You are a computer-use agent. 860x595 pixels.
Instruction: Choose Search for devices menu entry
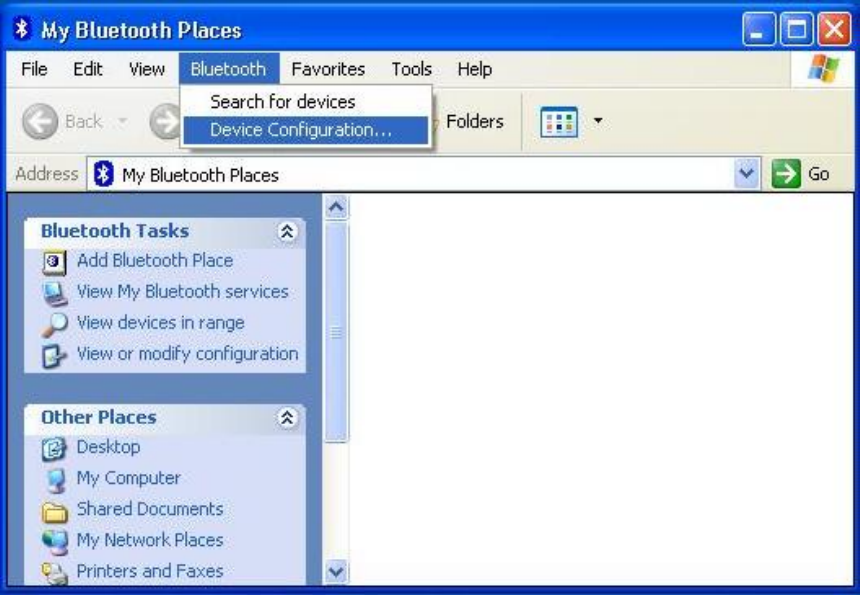(305, 102)
